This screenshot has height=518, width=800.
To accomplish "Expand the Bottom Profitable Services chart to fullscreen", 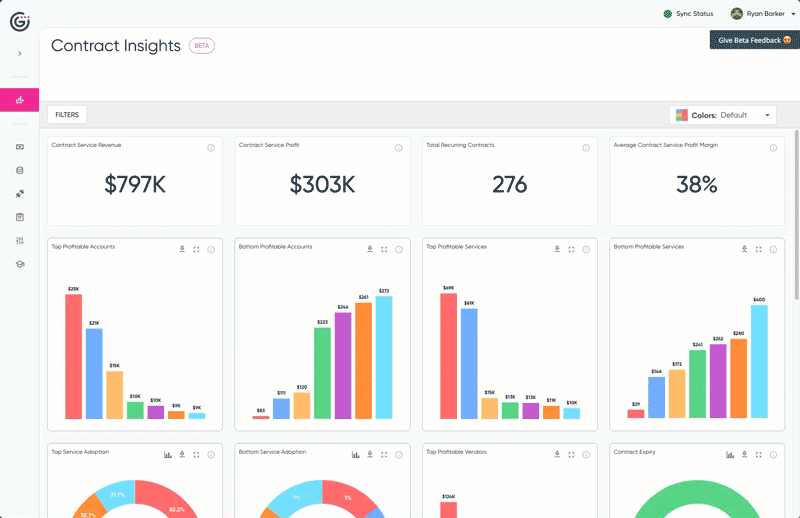I will coord(759,250).
